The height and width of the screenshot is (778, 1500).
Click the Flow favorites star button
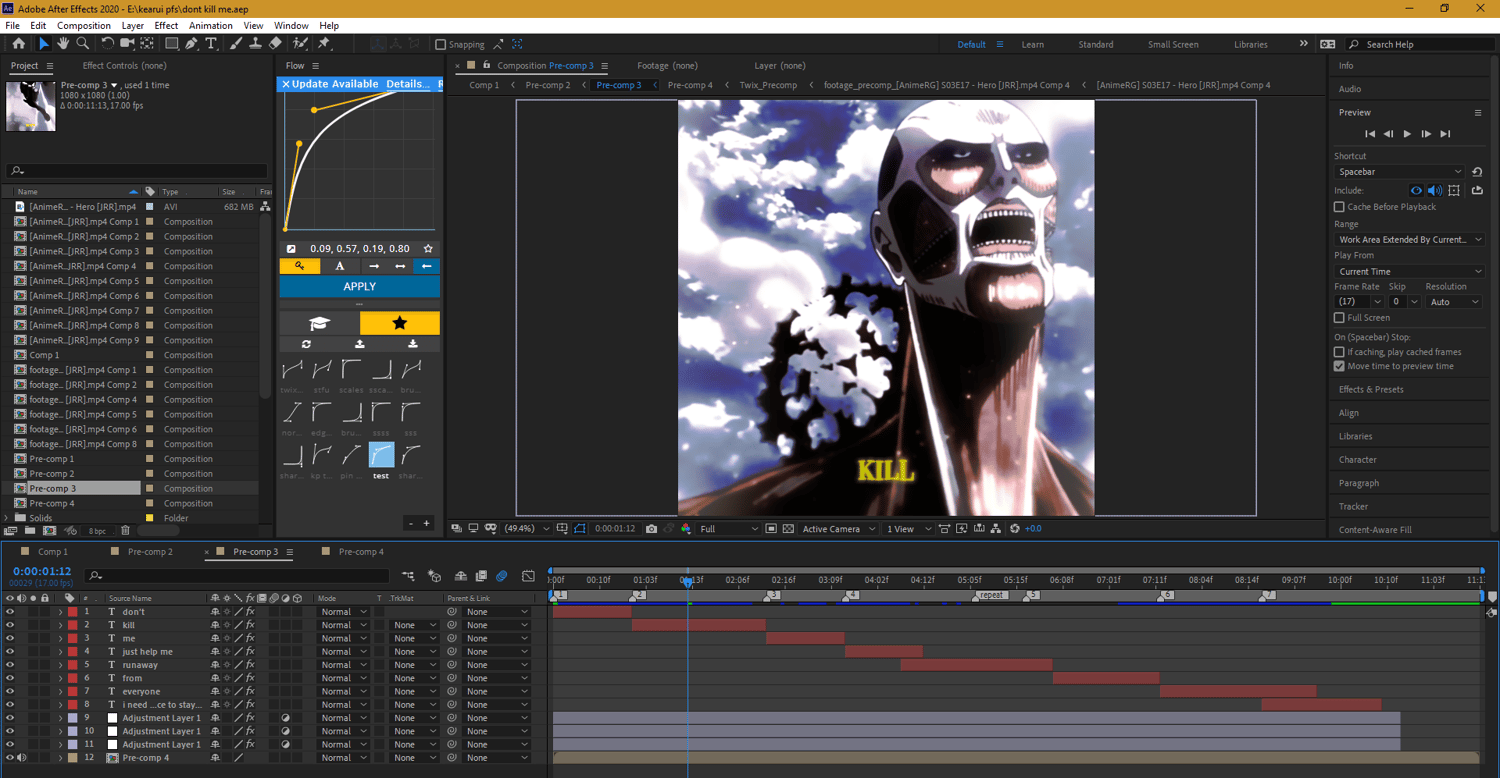pos(399,323)
